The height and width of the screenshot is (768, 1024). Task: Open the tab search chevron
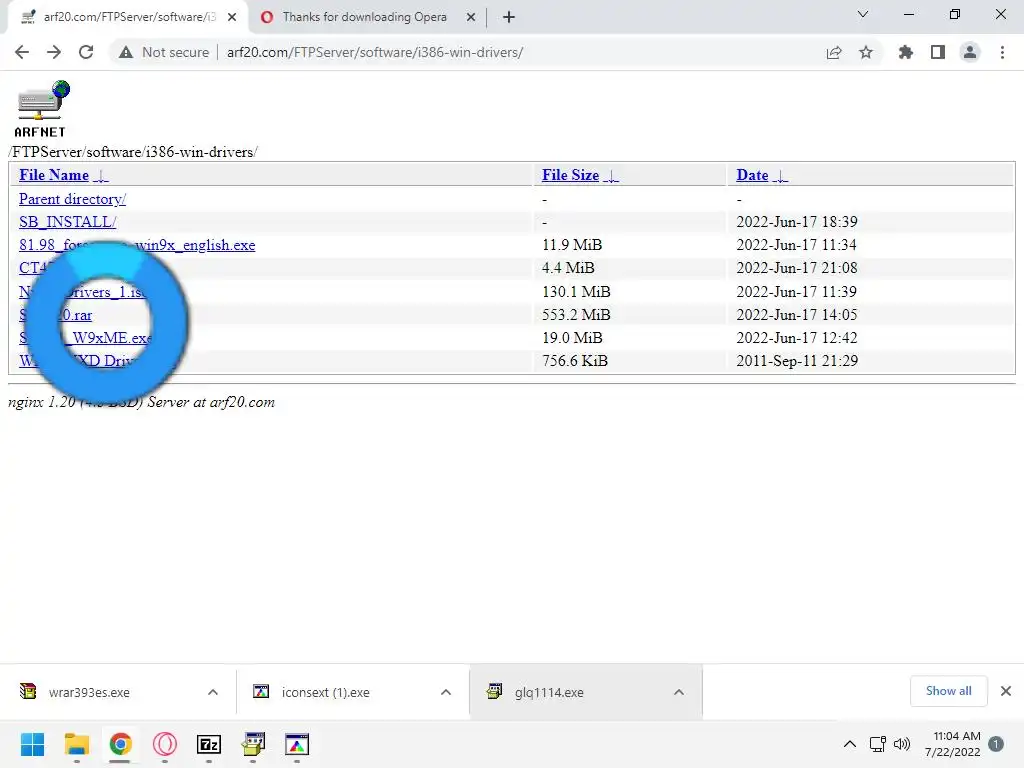point(863,14)
